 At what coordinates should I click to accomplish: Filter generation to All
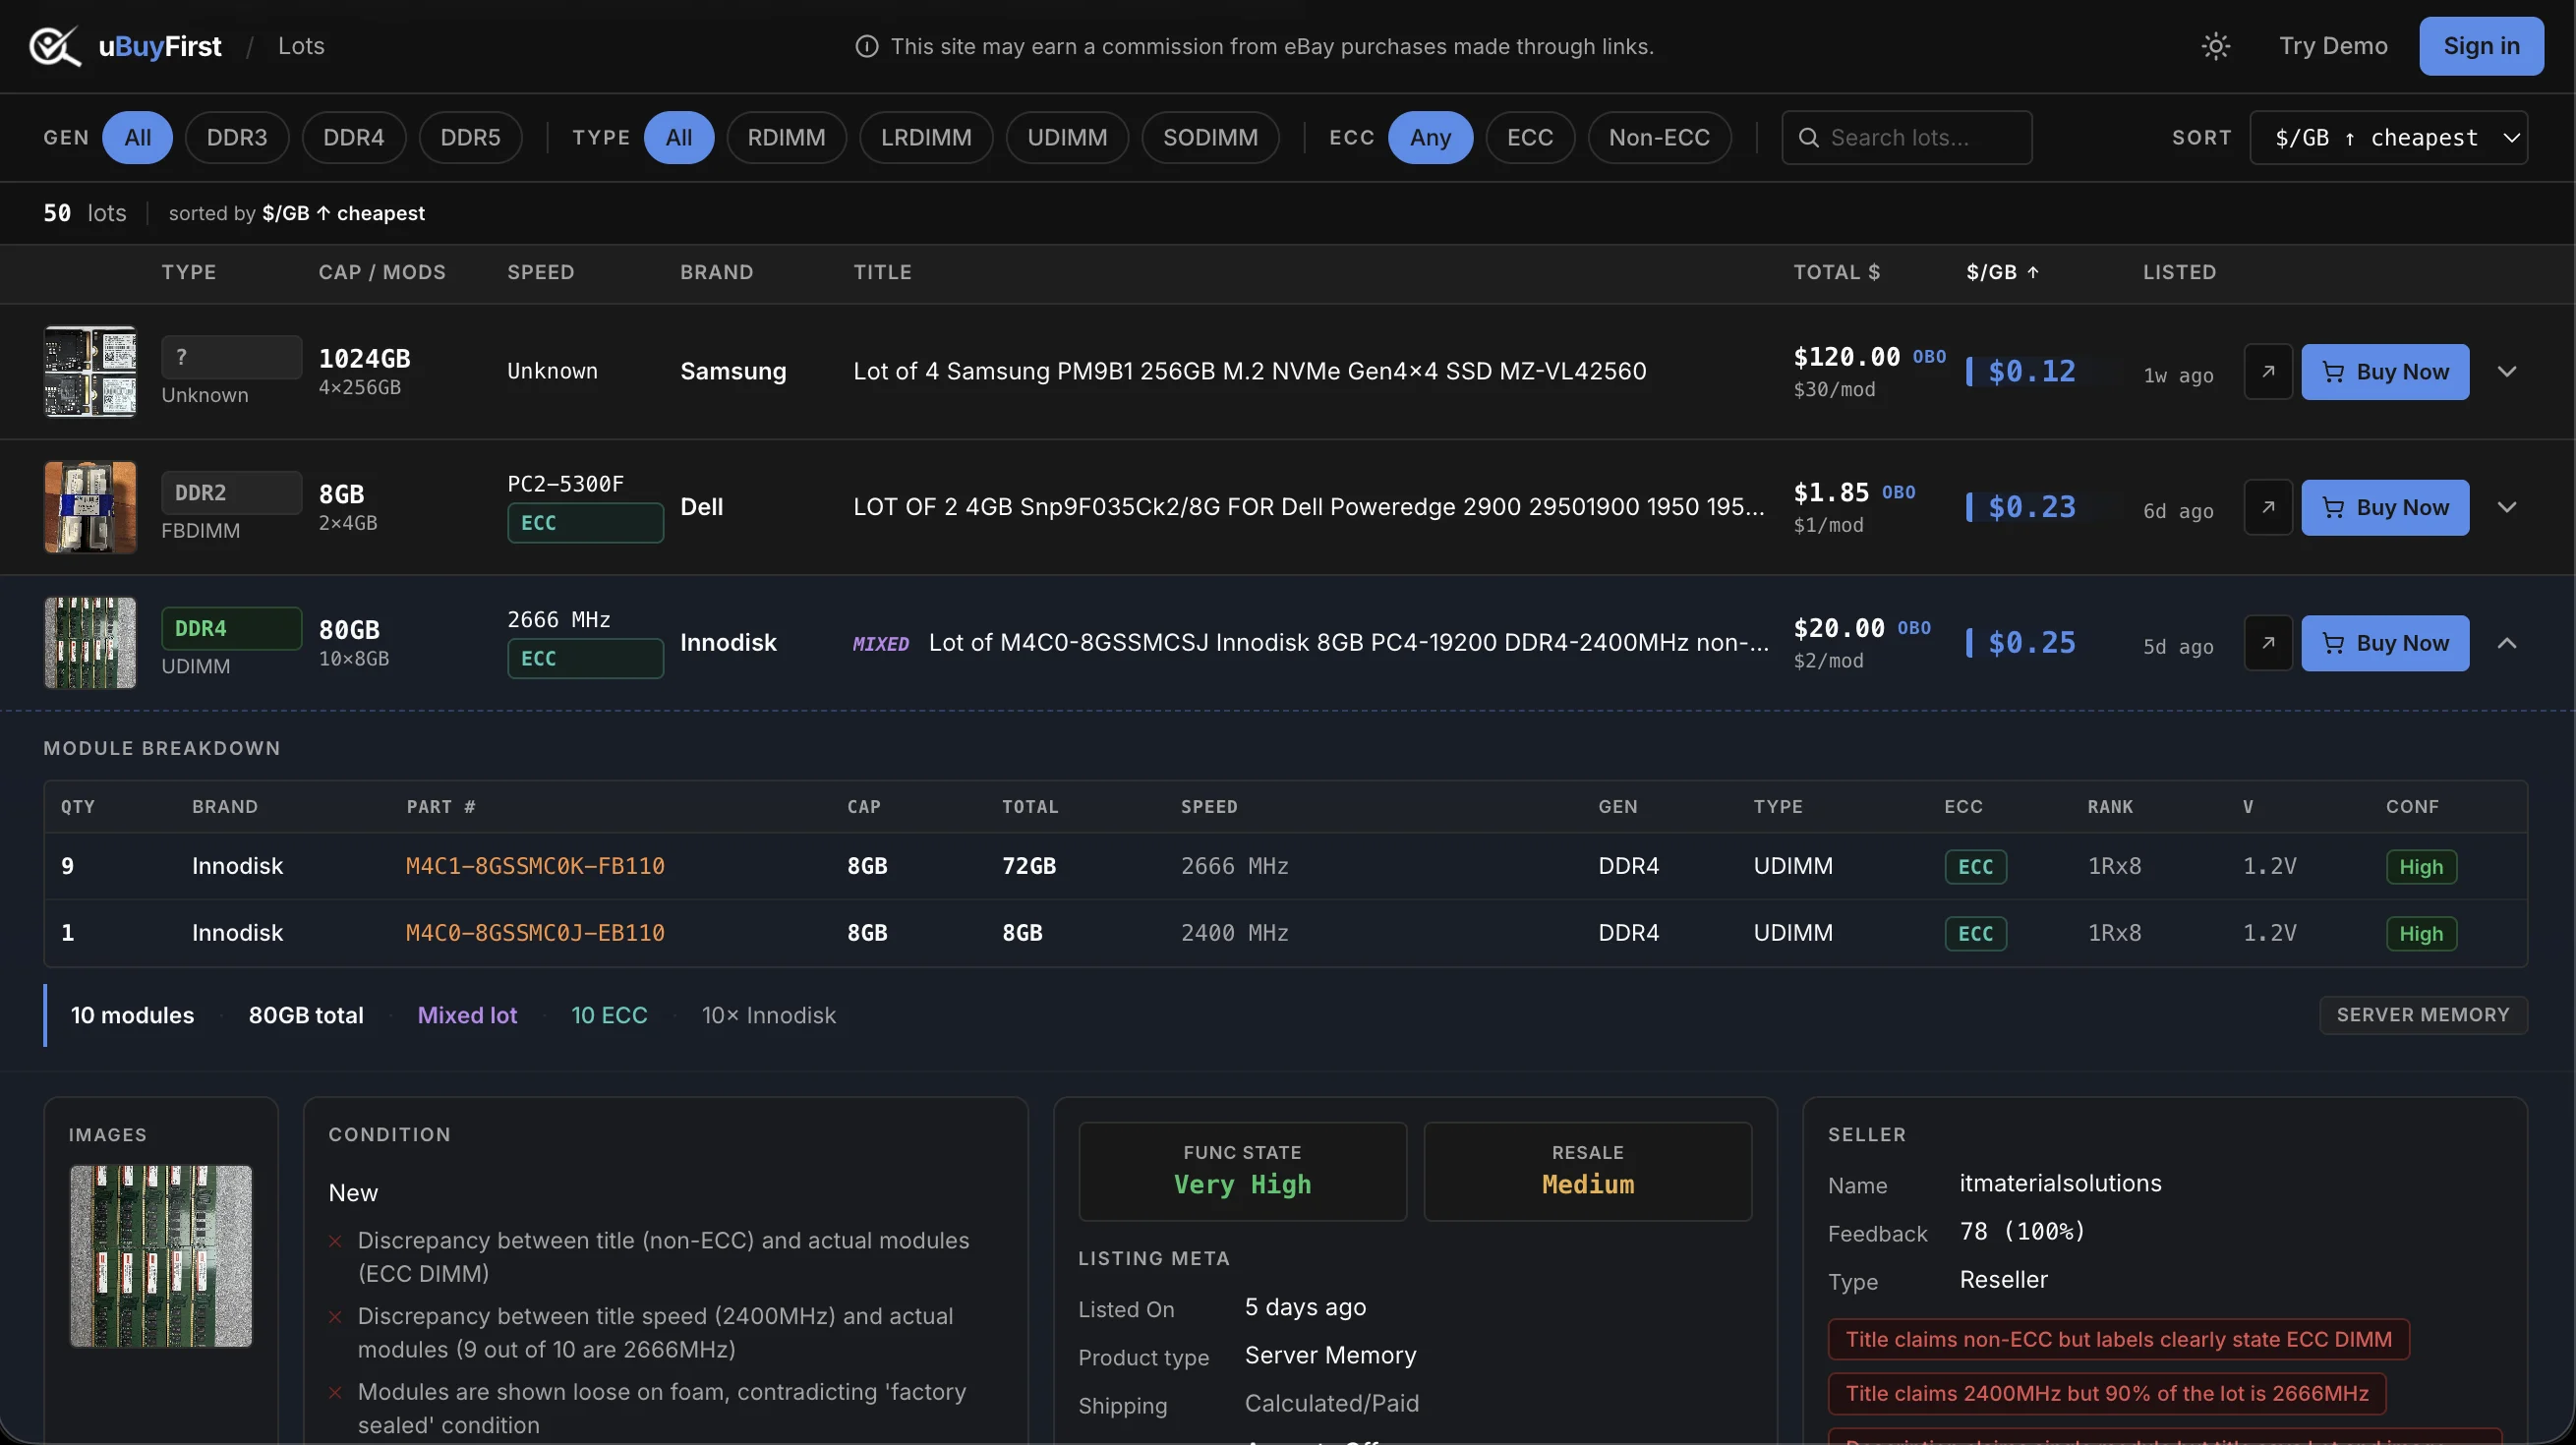click(137, 137)
